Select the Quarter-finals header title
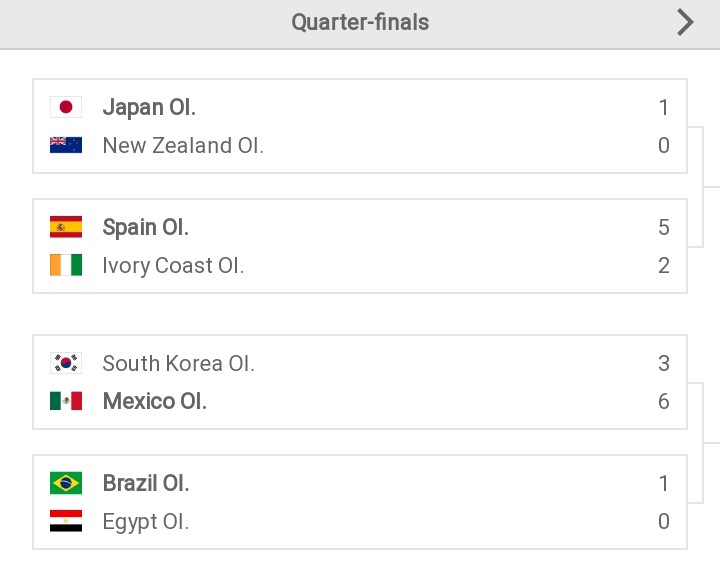Screen dimensions: 720x563 [x=360, y=22]
